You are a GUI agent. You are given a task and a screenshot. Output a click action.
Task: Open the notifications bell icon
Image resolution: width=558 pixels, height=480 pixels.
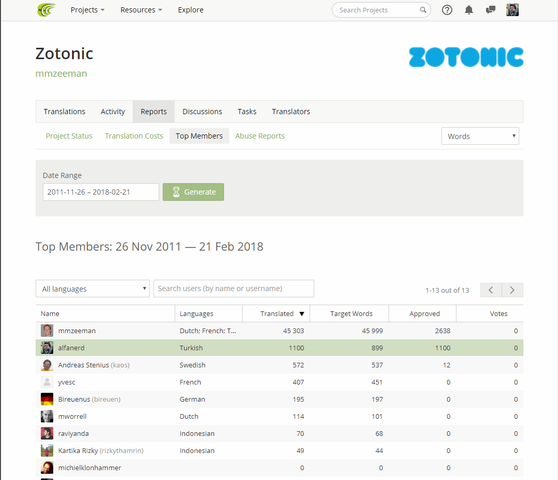[x=469, y=10]
